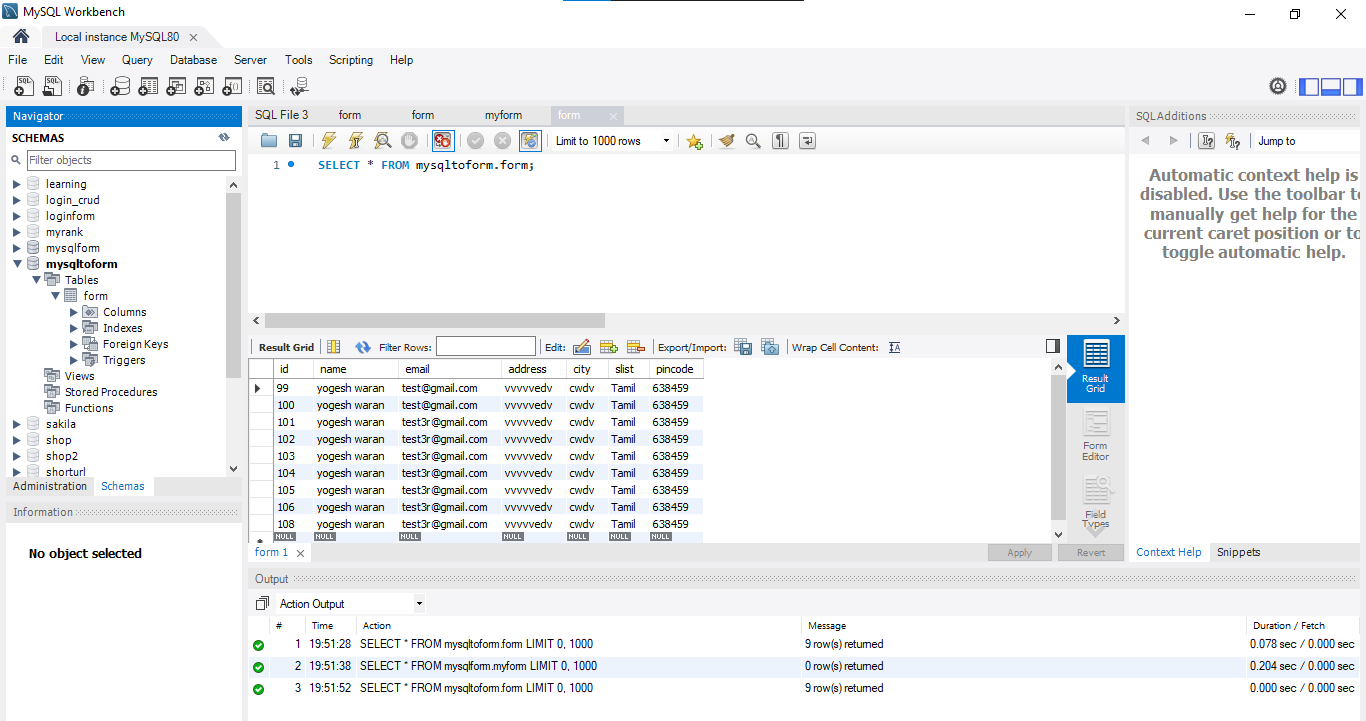This screenshot has height=721, width=1366.
Task: Toggle wrap cell content button
Action: tap(894, 347)
